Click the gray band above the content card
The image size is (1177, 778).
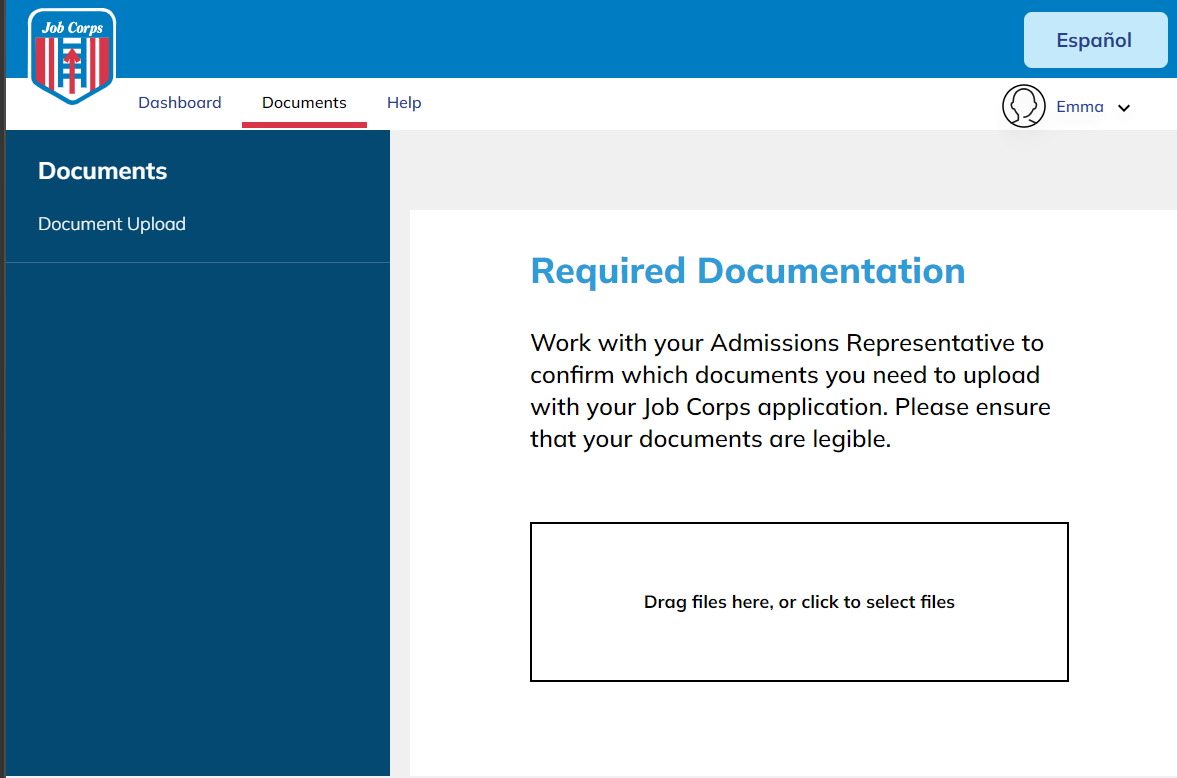click(x=780, y=170)
